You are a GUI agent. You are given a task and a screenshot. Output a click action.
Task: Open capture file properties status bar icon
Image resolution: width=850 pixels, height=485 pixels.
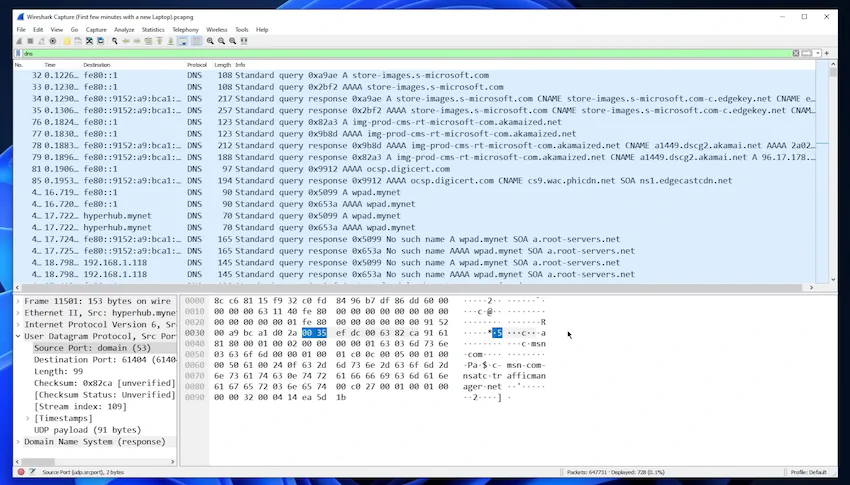point(32,472)
